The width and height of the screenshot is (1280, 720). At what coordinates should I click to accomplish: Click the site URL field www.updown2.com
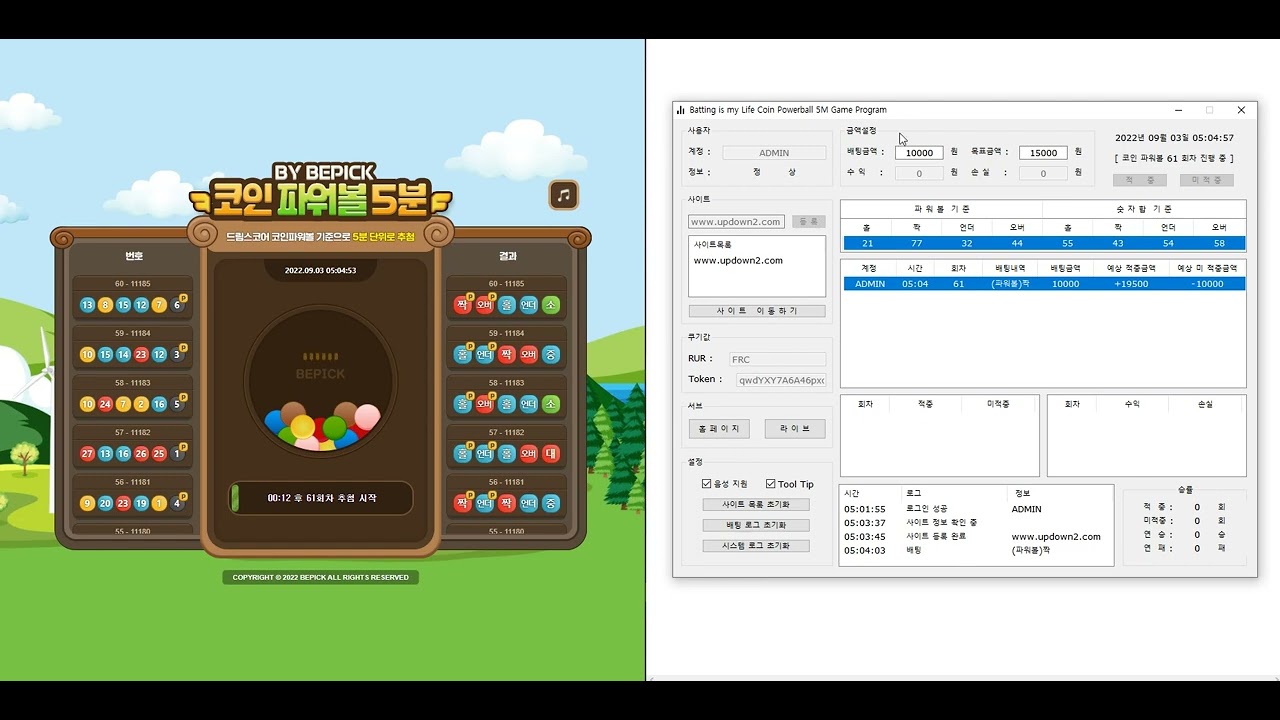coord(736,222)
